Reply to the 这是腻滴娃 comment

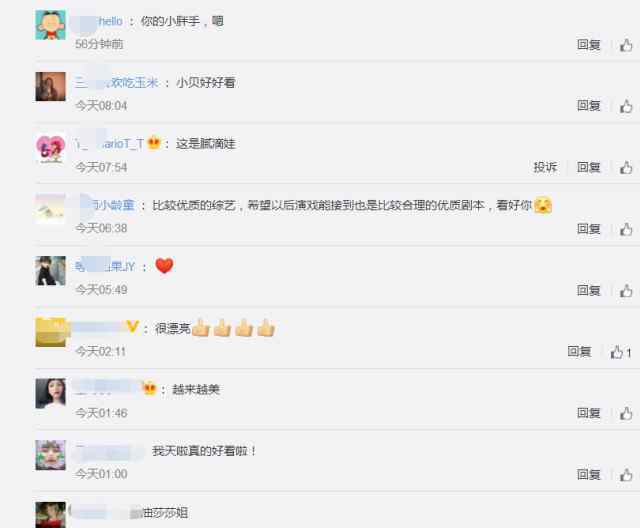click(x=589, y=167)
